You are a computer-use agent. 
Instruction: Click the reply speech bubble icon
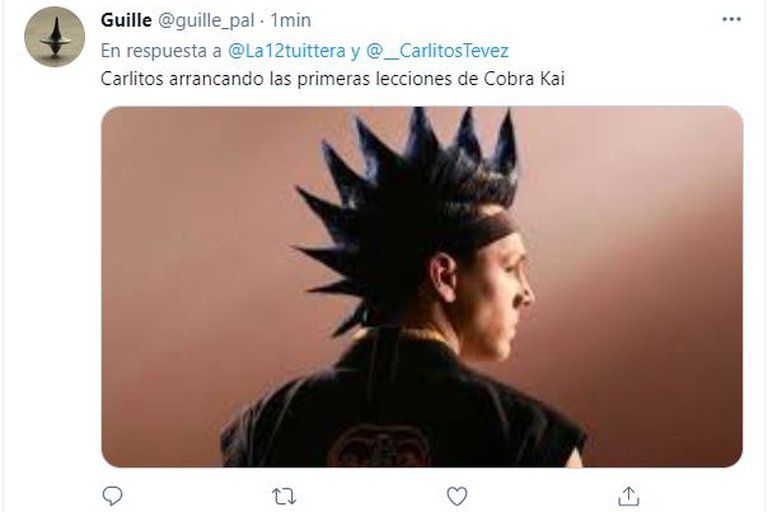[x=112, y=496]
